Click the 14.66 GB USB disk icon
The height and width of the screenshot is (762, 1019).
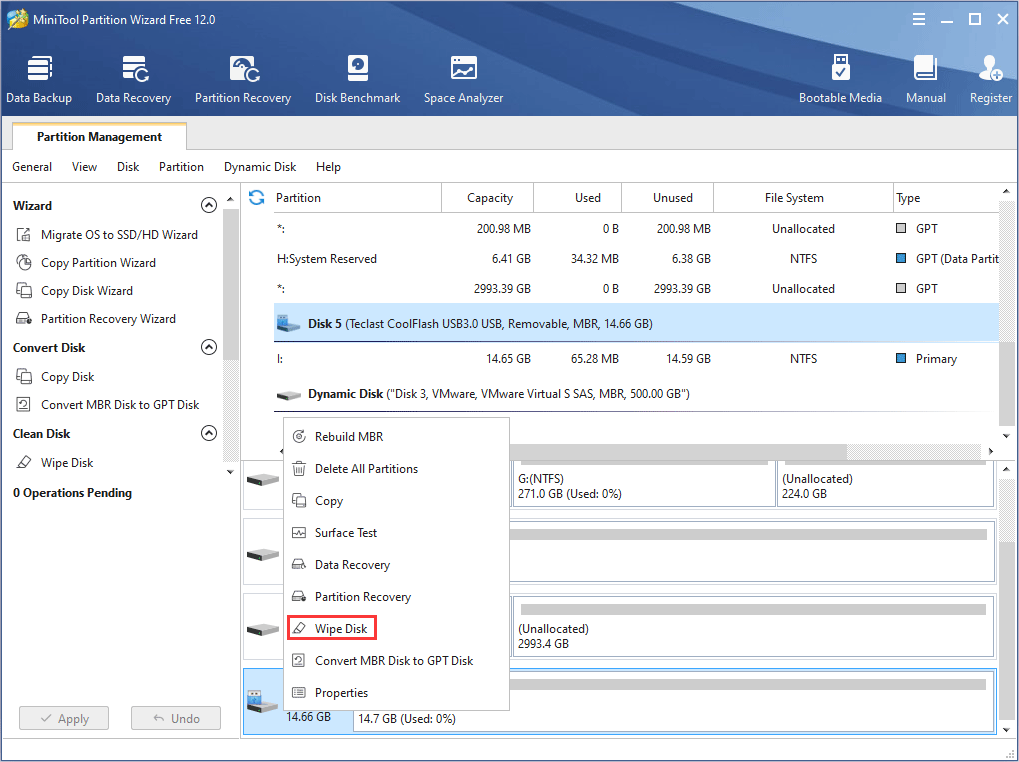263,700
